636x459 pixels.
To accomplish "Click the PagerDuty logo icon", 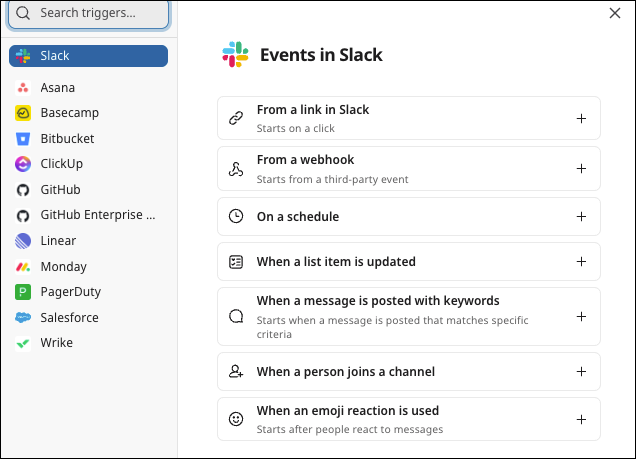I will click(x=23, y=292).
